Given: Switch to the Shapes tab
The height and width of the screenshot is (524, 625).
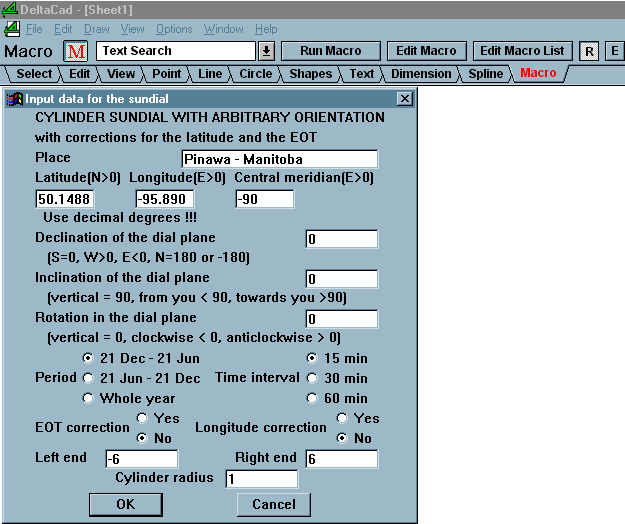Looking at the screenshot, I should [311, 74].
